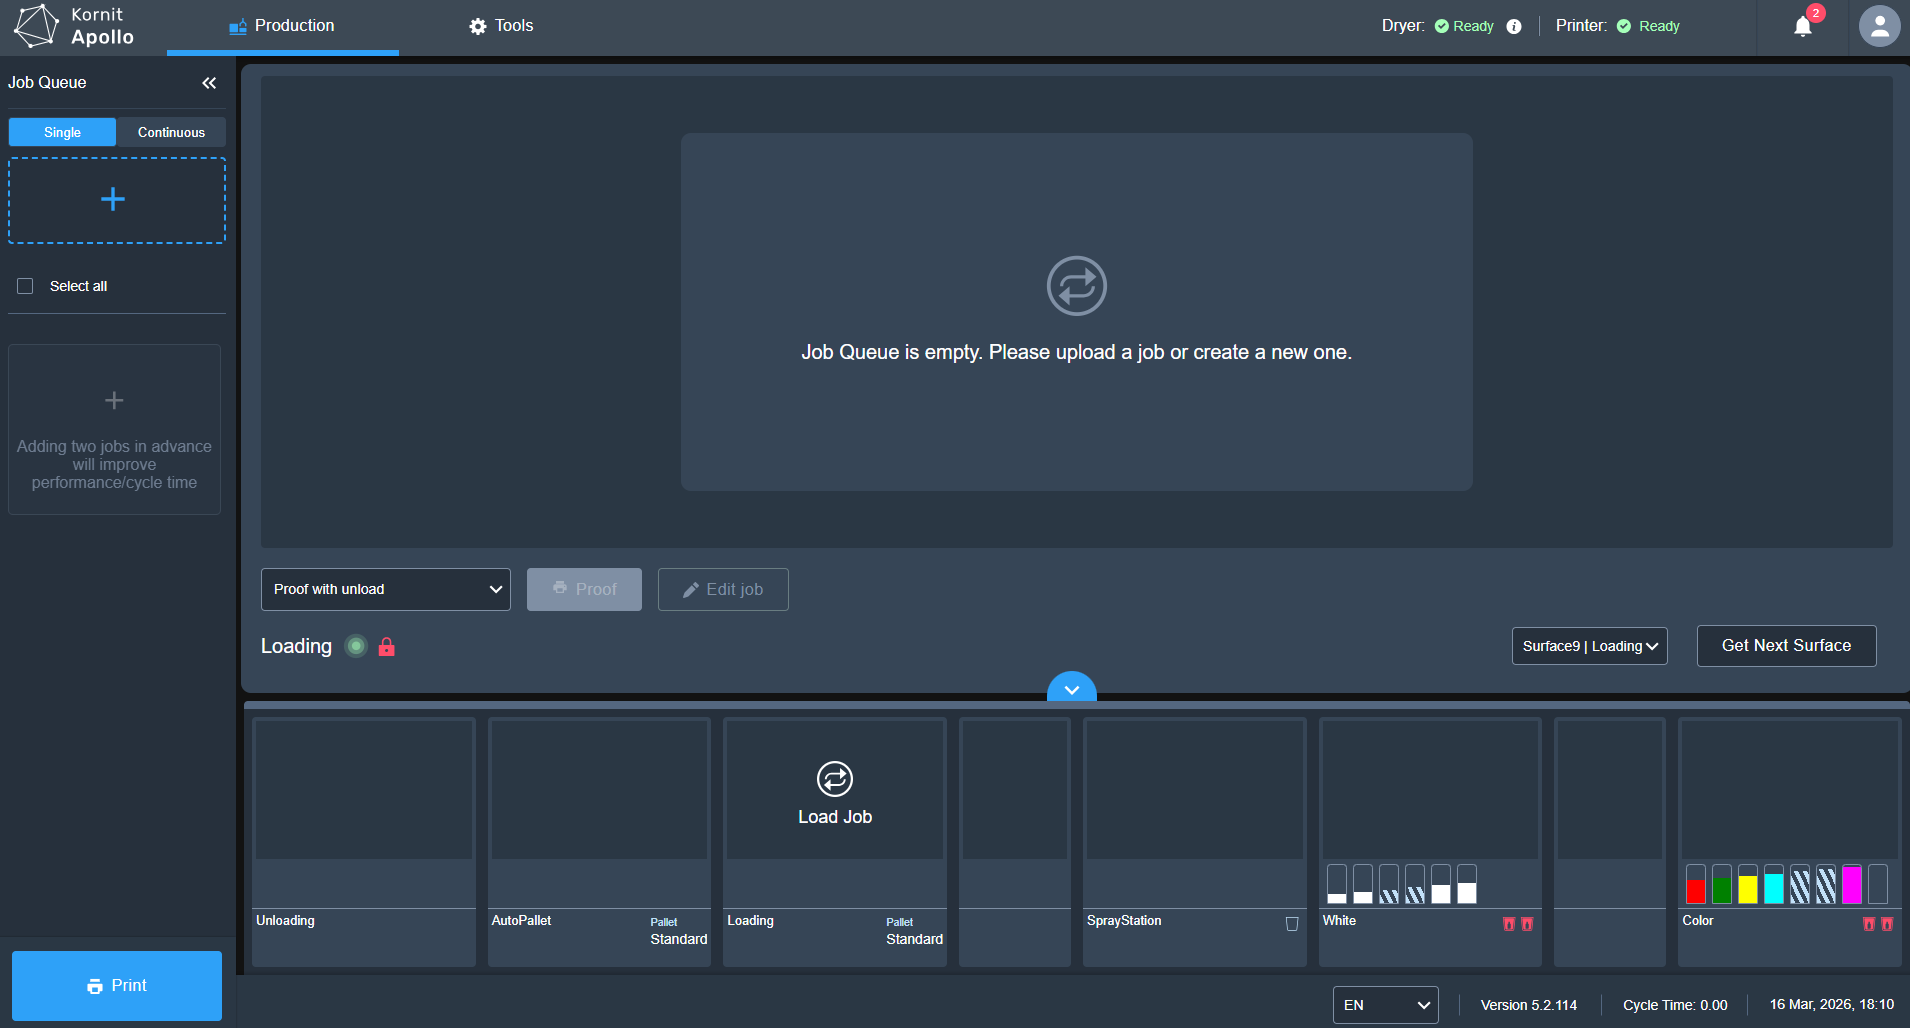
Task: Open the notifications bell
Action: [x=1802, y=27]
